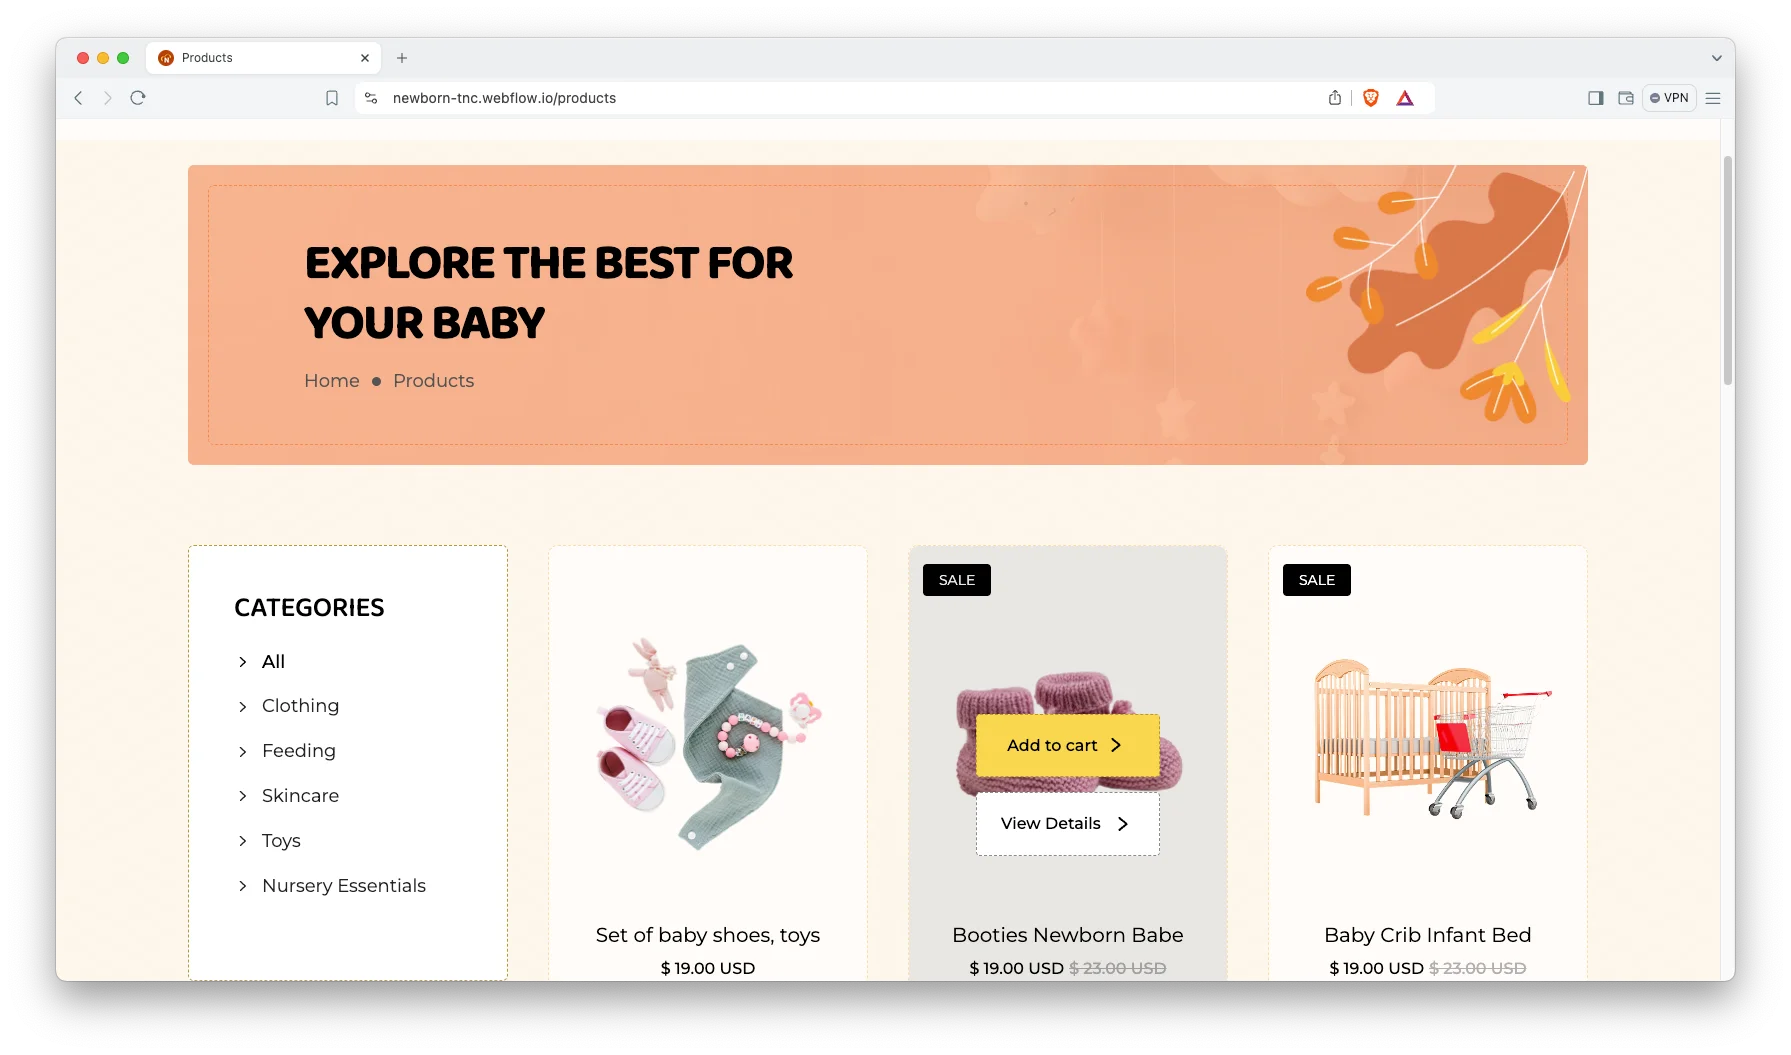The height and width of the screenshot is (1055, 1791).
Task: Click the Add to cart button
Action: click(1067, 745)
